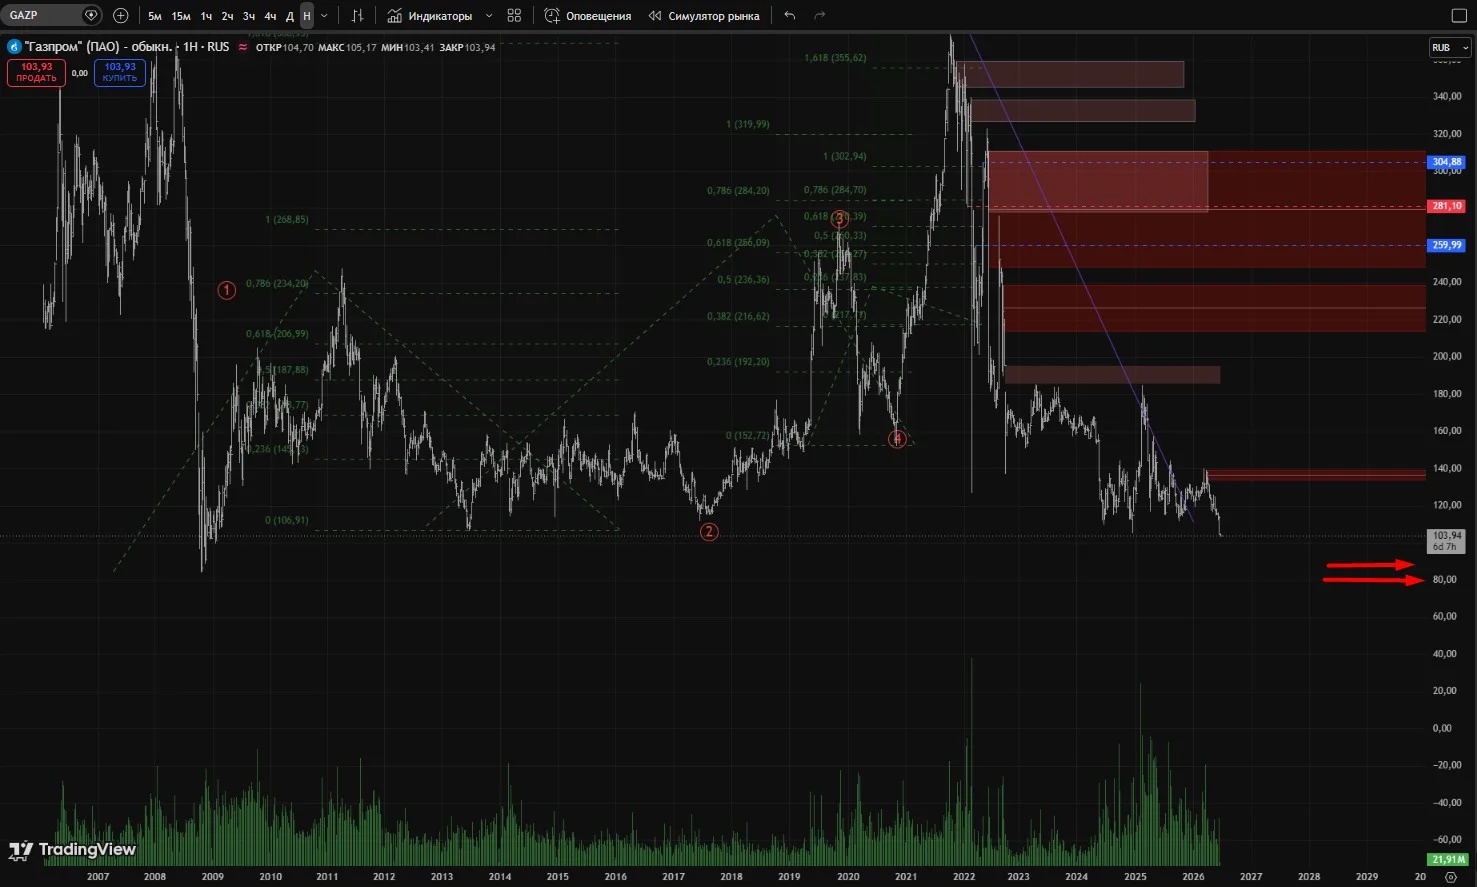This screenshot has width=1477, height=887.
Task: Open the Индикаторы panel
Action: coord(430,16)
